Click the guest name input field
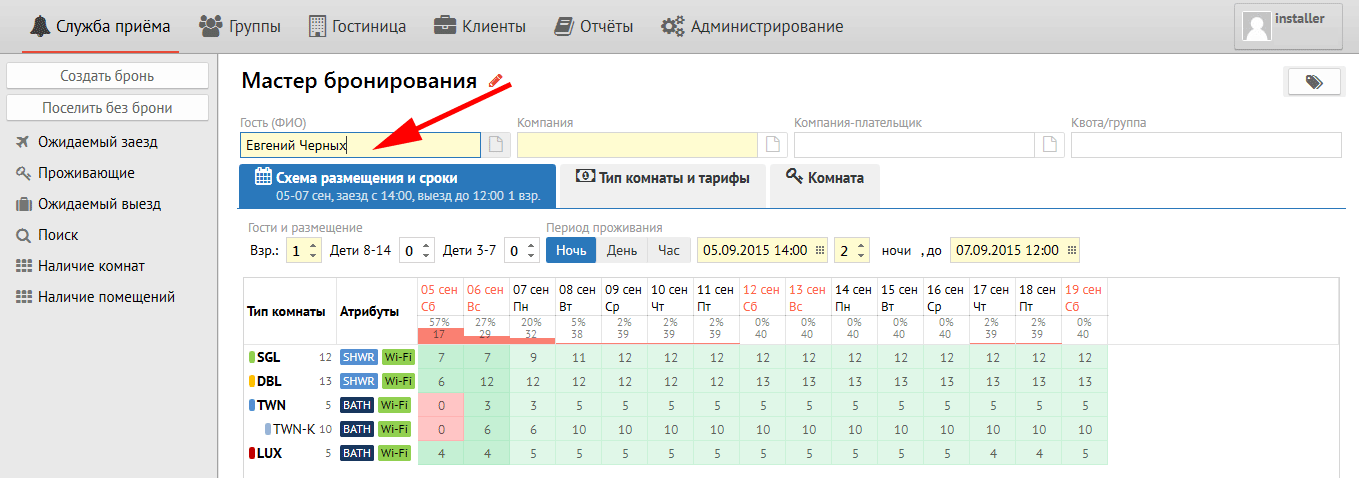1359x478 pixels. (x=361, y=145)
